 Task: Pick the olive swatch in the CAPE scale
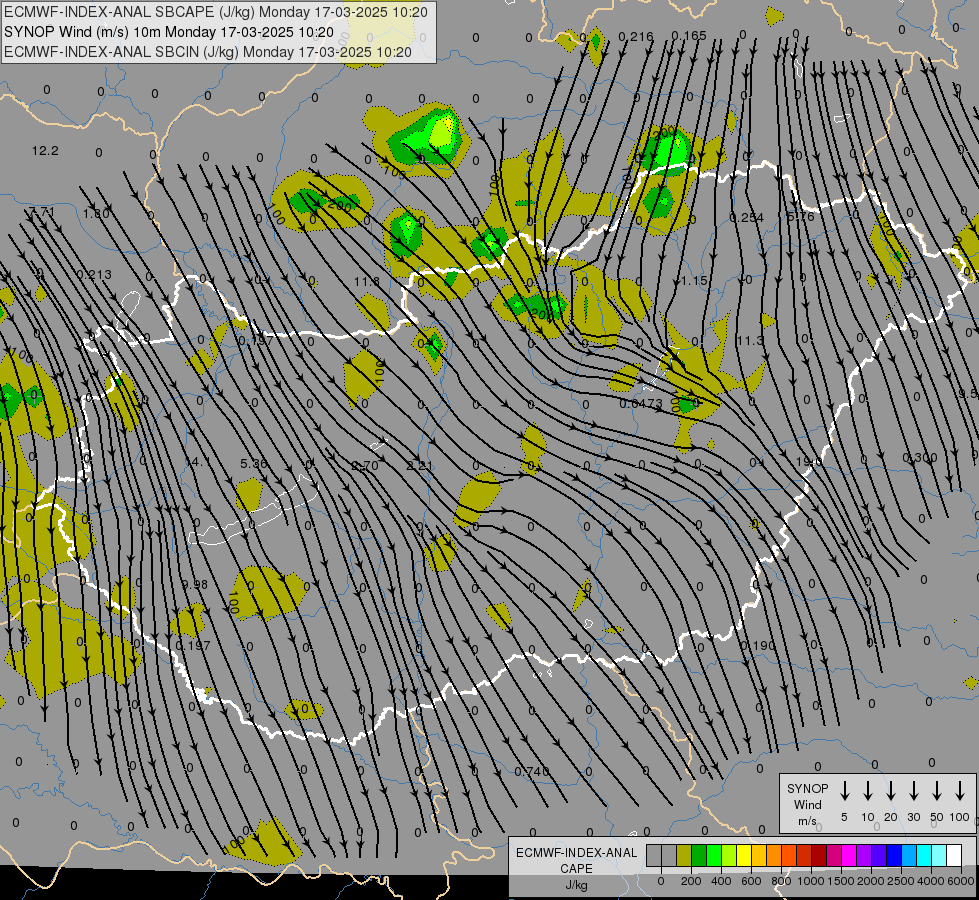click(684, 856)
